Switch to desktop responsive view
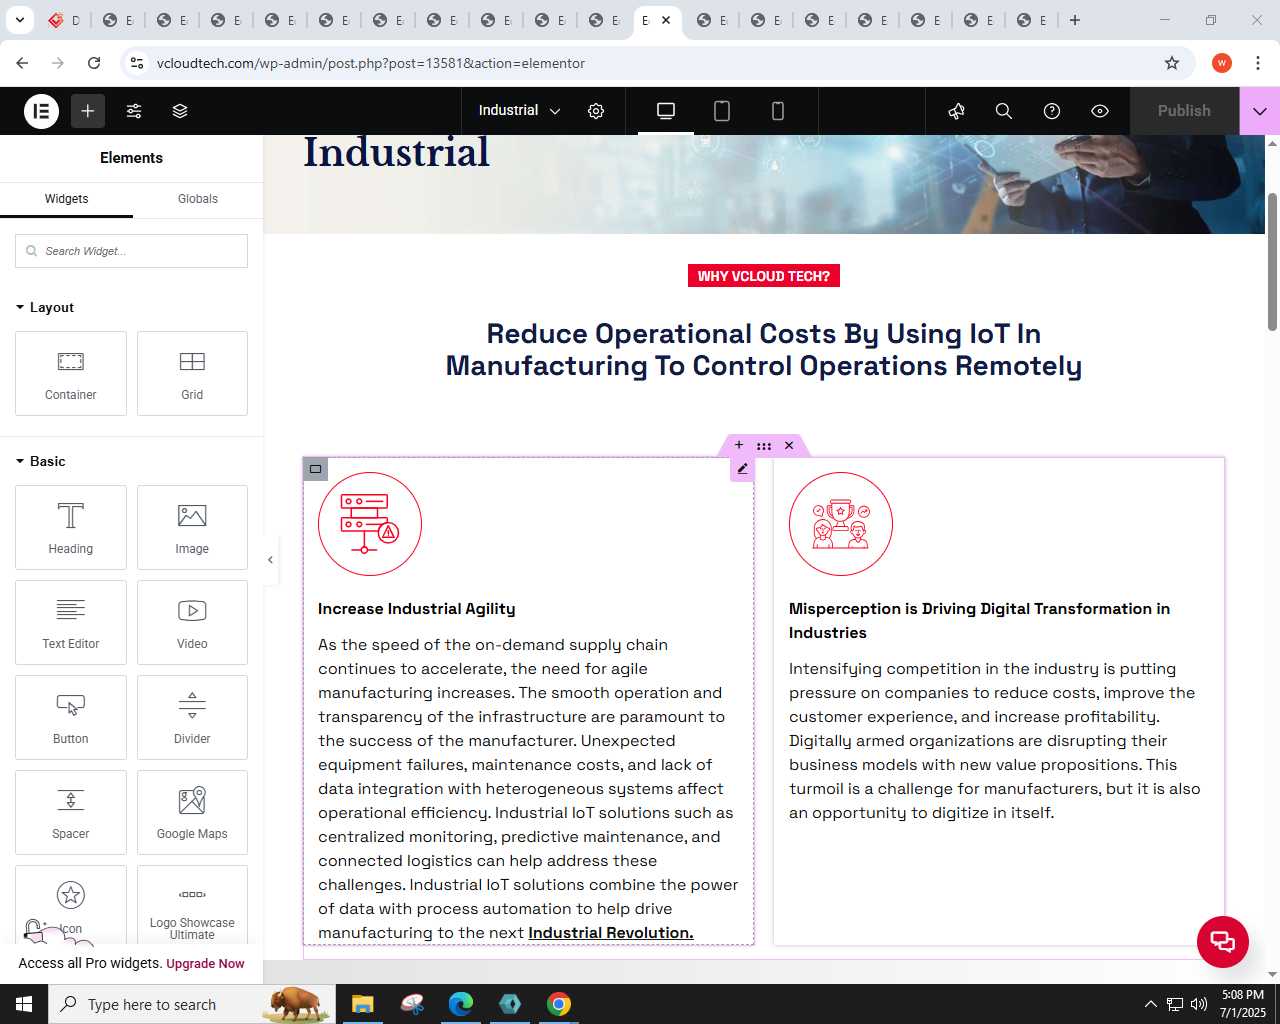 (x=666, y=111)
